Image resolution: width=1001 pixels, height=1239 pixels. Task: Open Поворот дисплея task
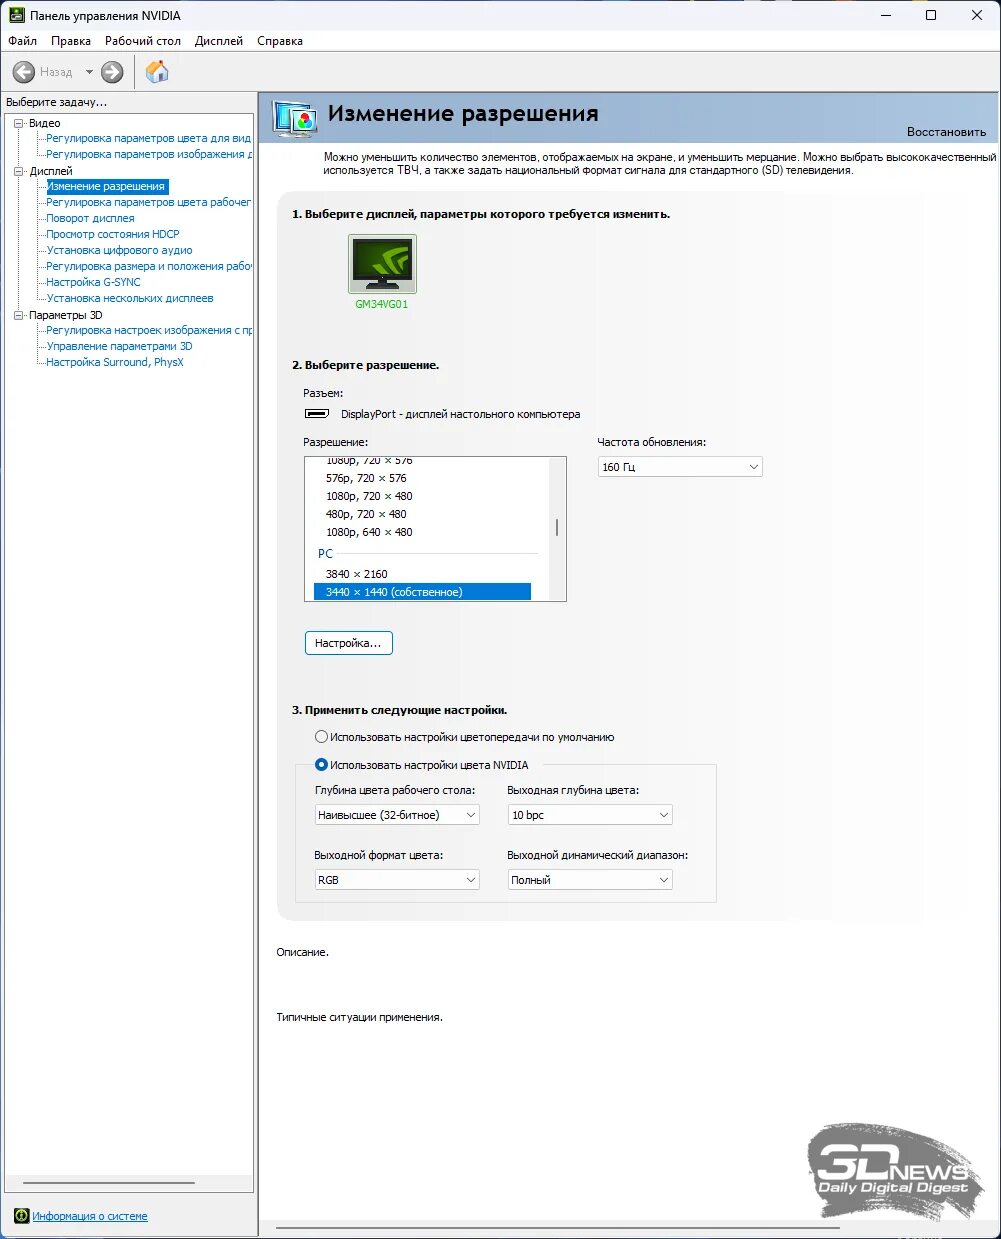tap(90, 218)
